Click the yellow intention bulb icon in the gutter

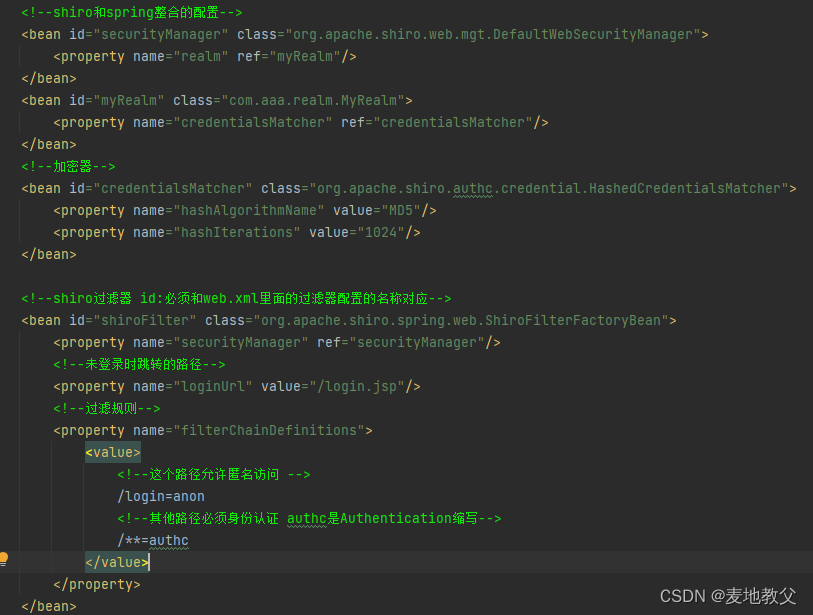pos(5,561)
